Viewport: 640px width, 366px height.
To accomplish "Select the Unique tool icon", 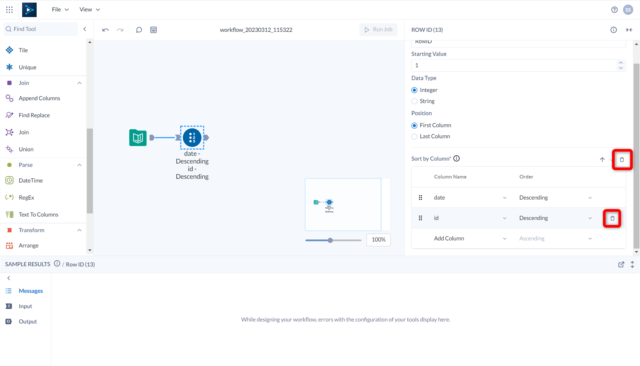I will click(9, 67).
